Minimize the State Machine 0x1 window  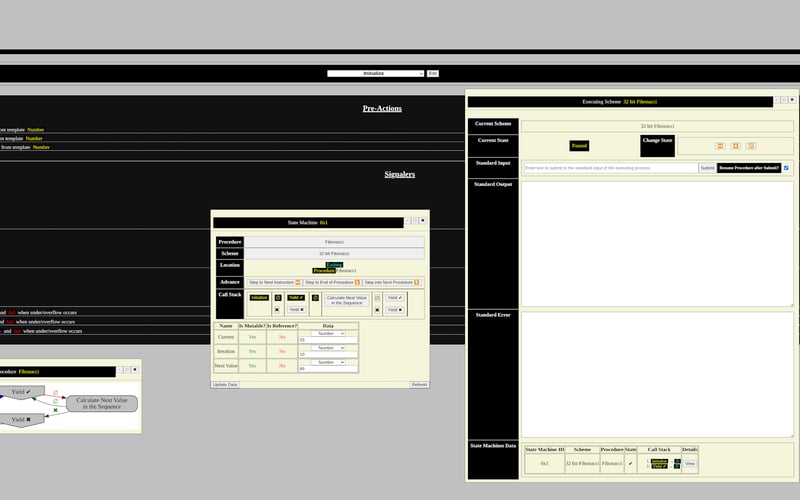pyautogui.click(x=407, y=221)
